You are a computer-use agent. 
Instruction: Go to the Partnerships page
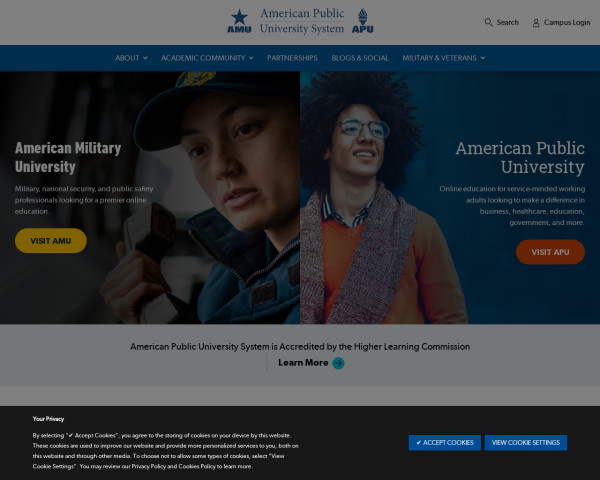[x=292, y=58]
